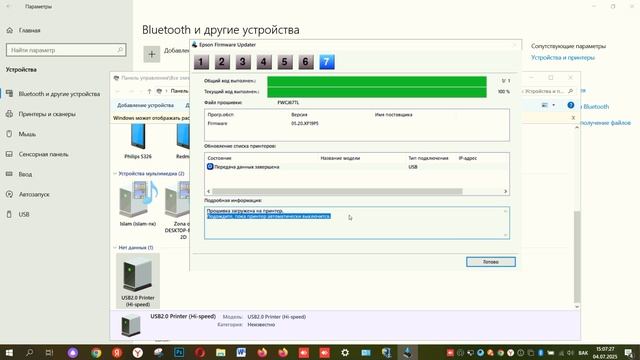Screen dimensions: 640x360
Task: Select step 3 icon in Epson Firmware Updater
Action: (243, 62)
